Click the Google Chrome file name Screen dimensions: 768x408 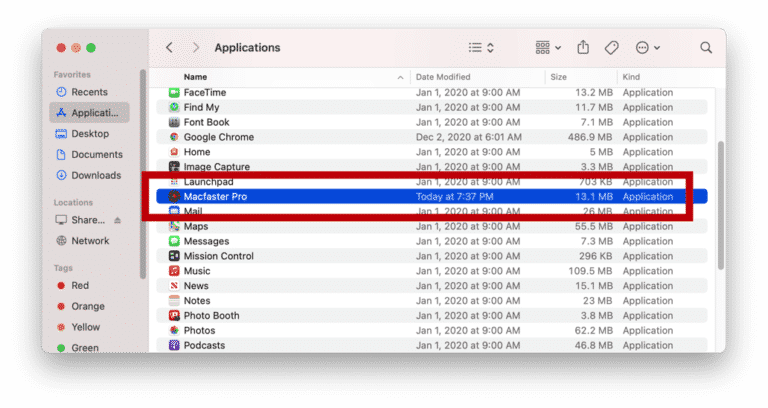(218, 137)
